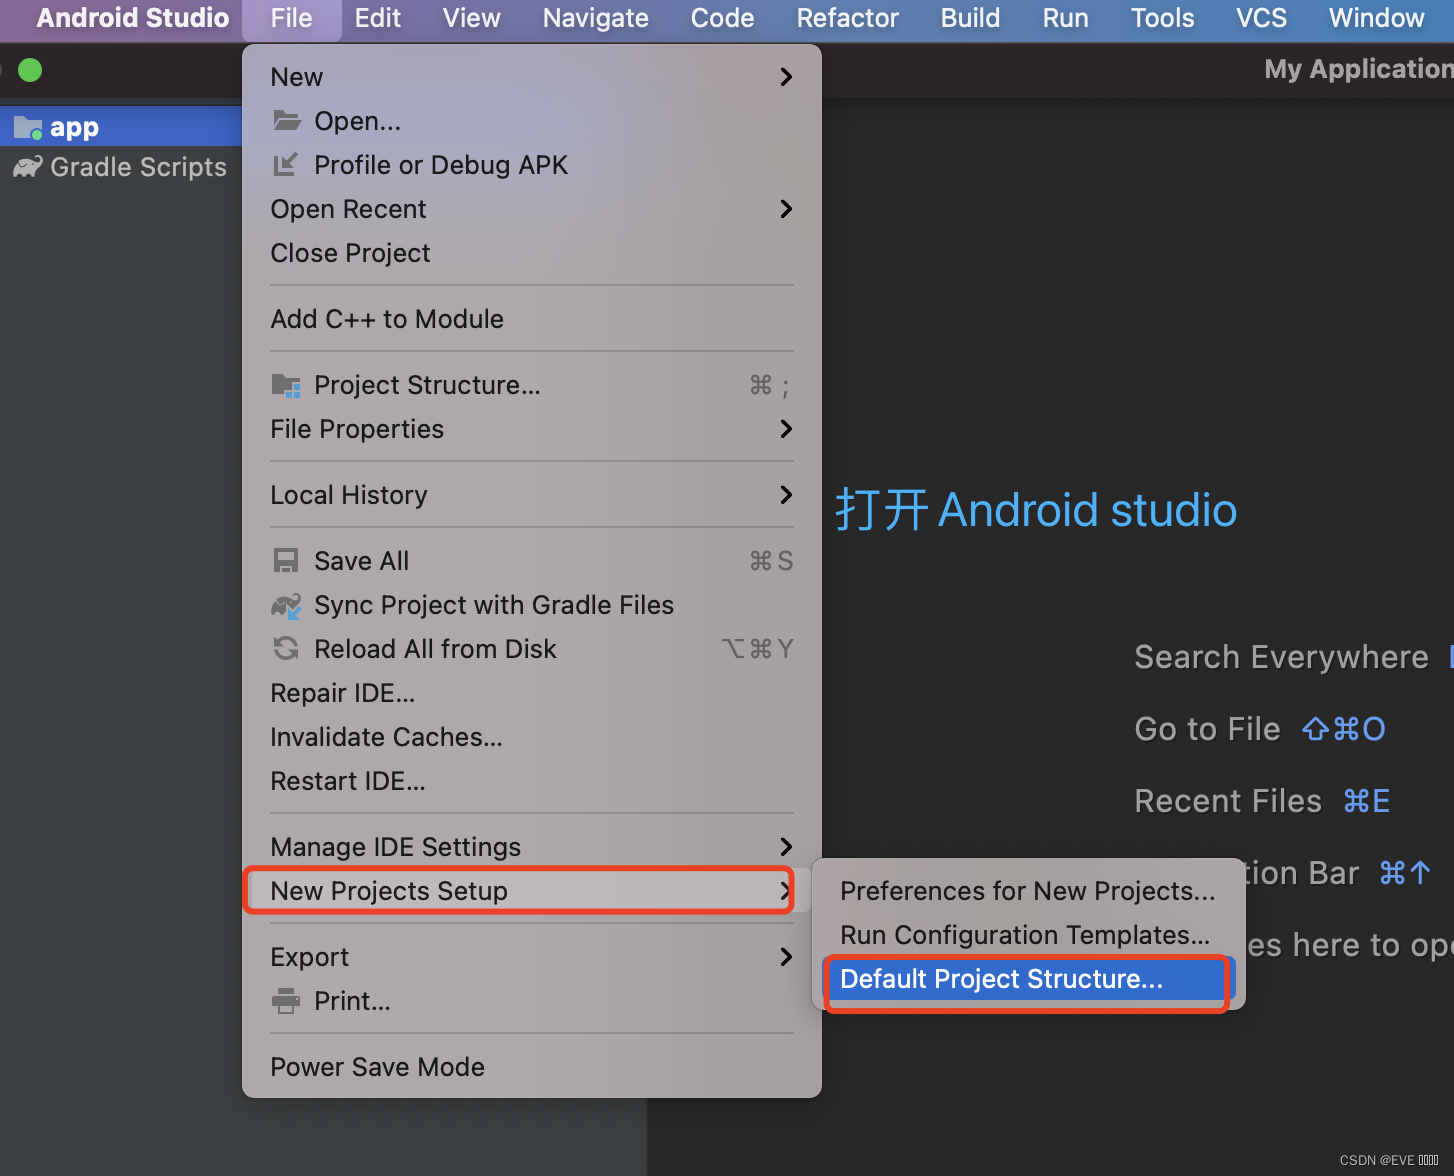Click the Project Structure icon
1454x1176 pixels.
point(286,385)
